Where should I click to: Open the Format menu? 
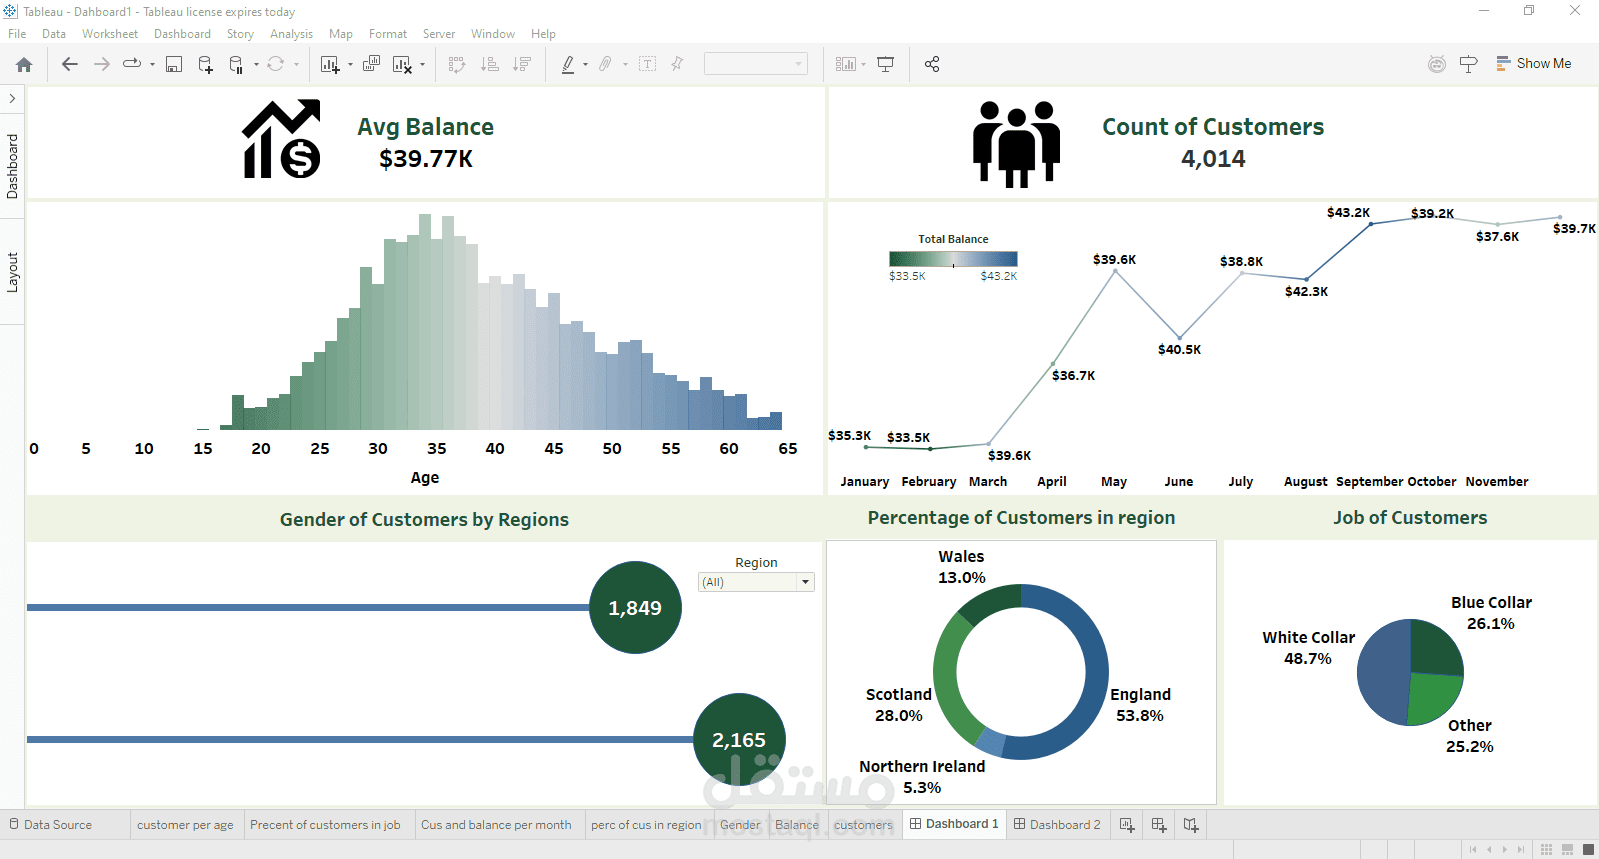[388, 34]
